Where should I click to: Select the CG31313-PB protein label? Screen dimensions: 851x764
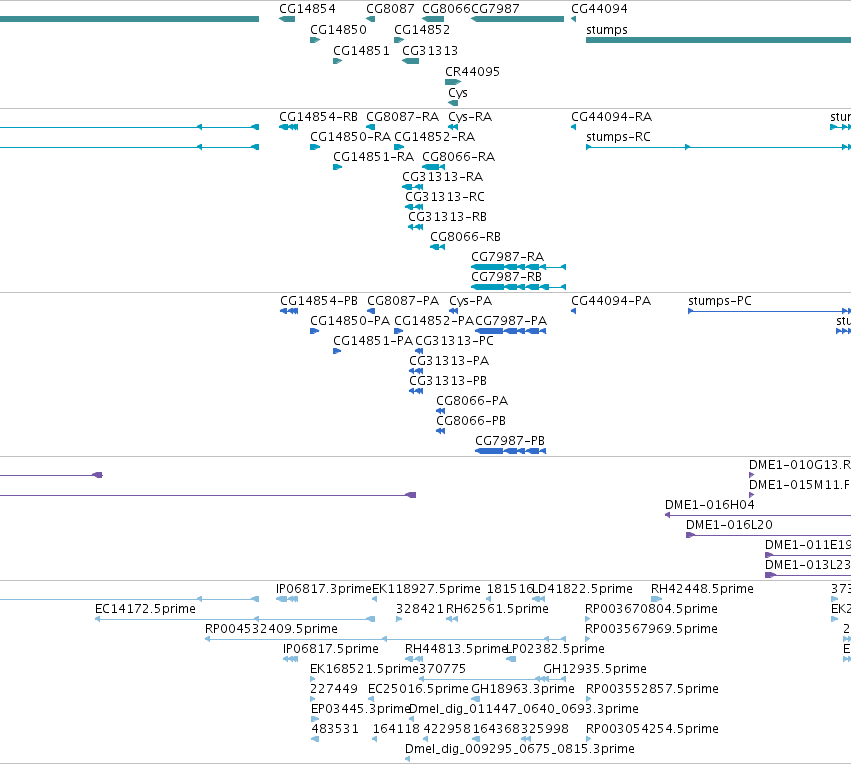coord(448,381)
